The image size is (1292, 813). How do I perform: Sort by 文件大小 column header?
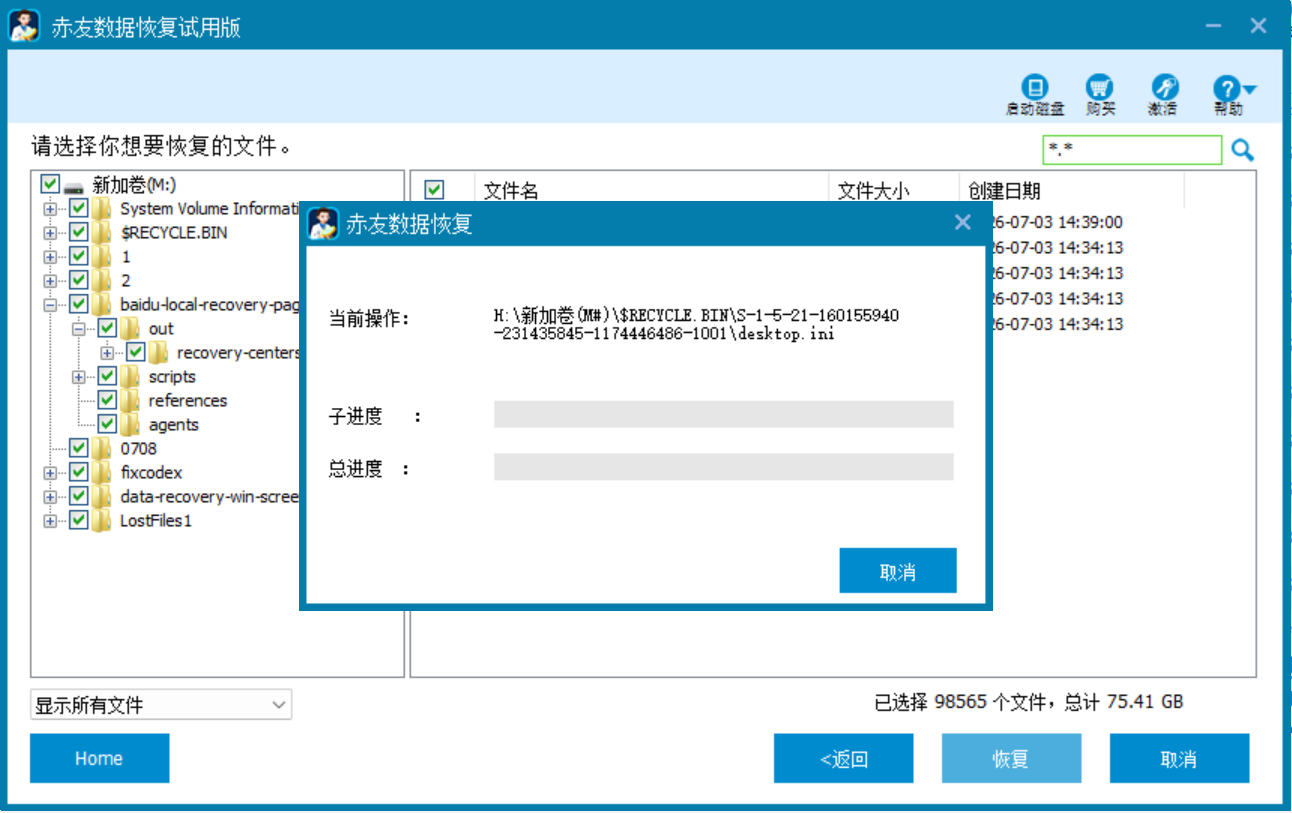(x=893, y=190)
